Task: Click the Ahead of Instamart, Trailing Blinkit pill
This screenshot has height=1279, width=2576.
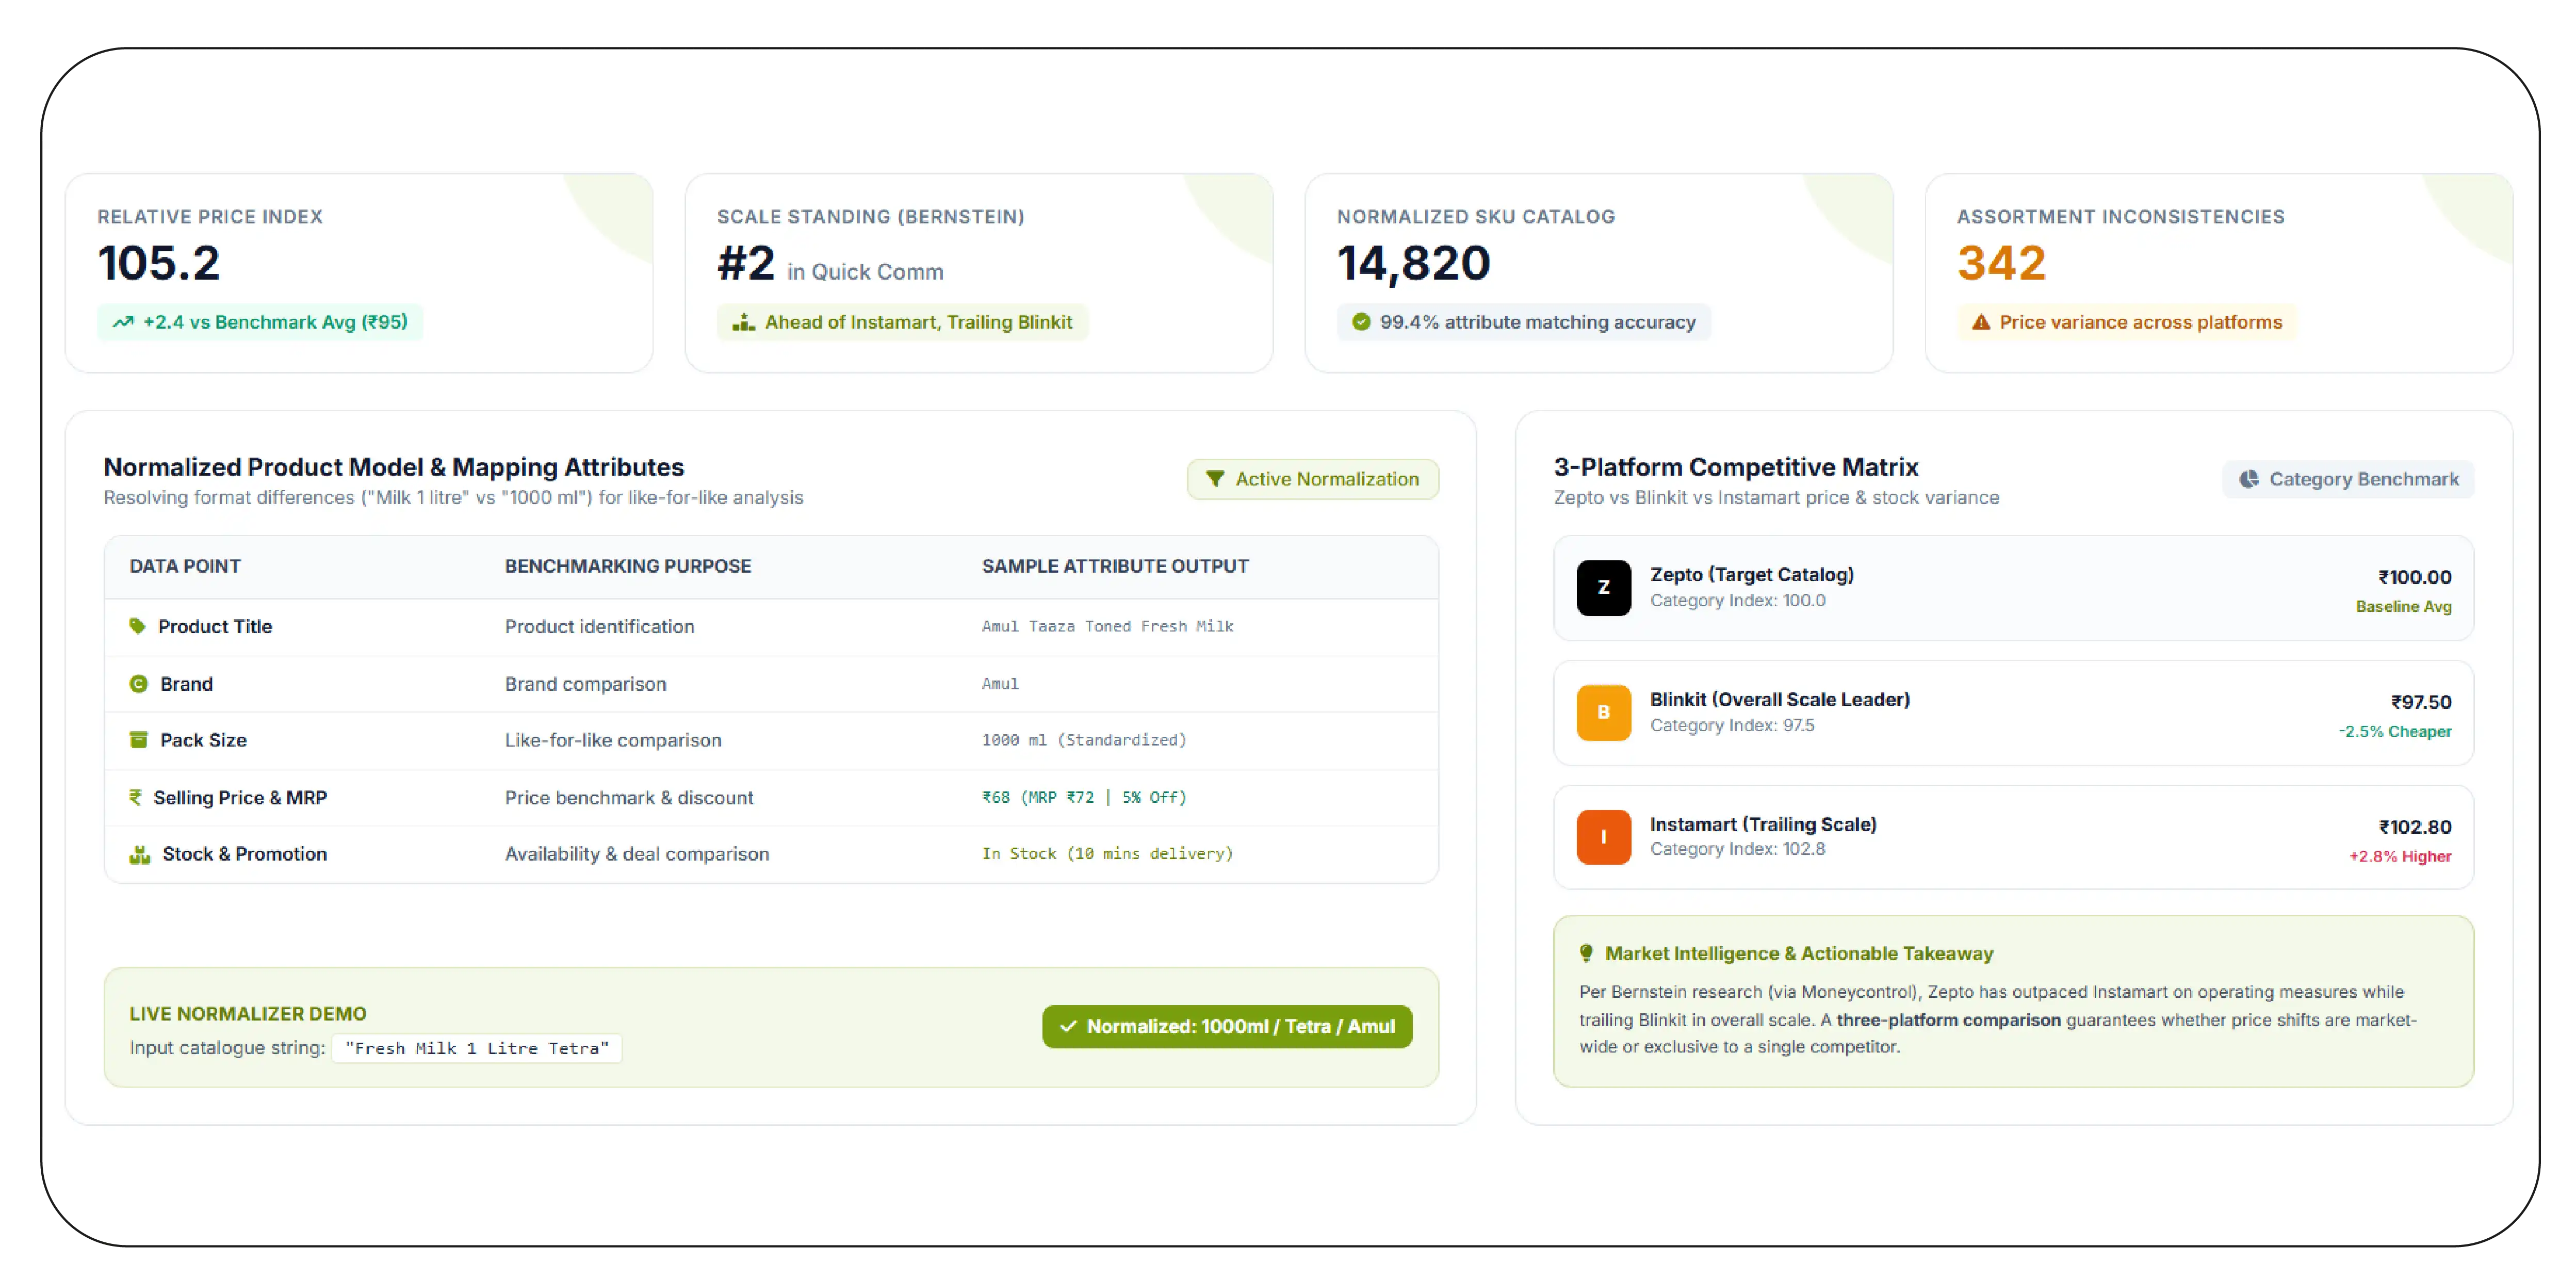Action: 902,322
